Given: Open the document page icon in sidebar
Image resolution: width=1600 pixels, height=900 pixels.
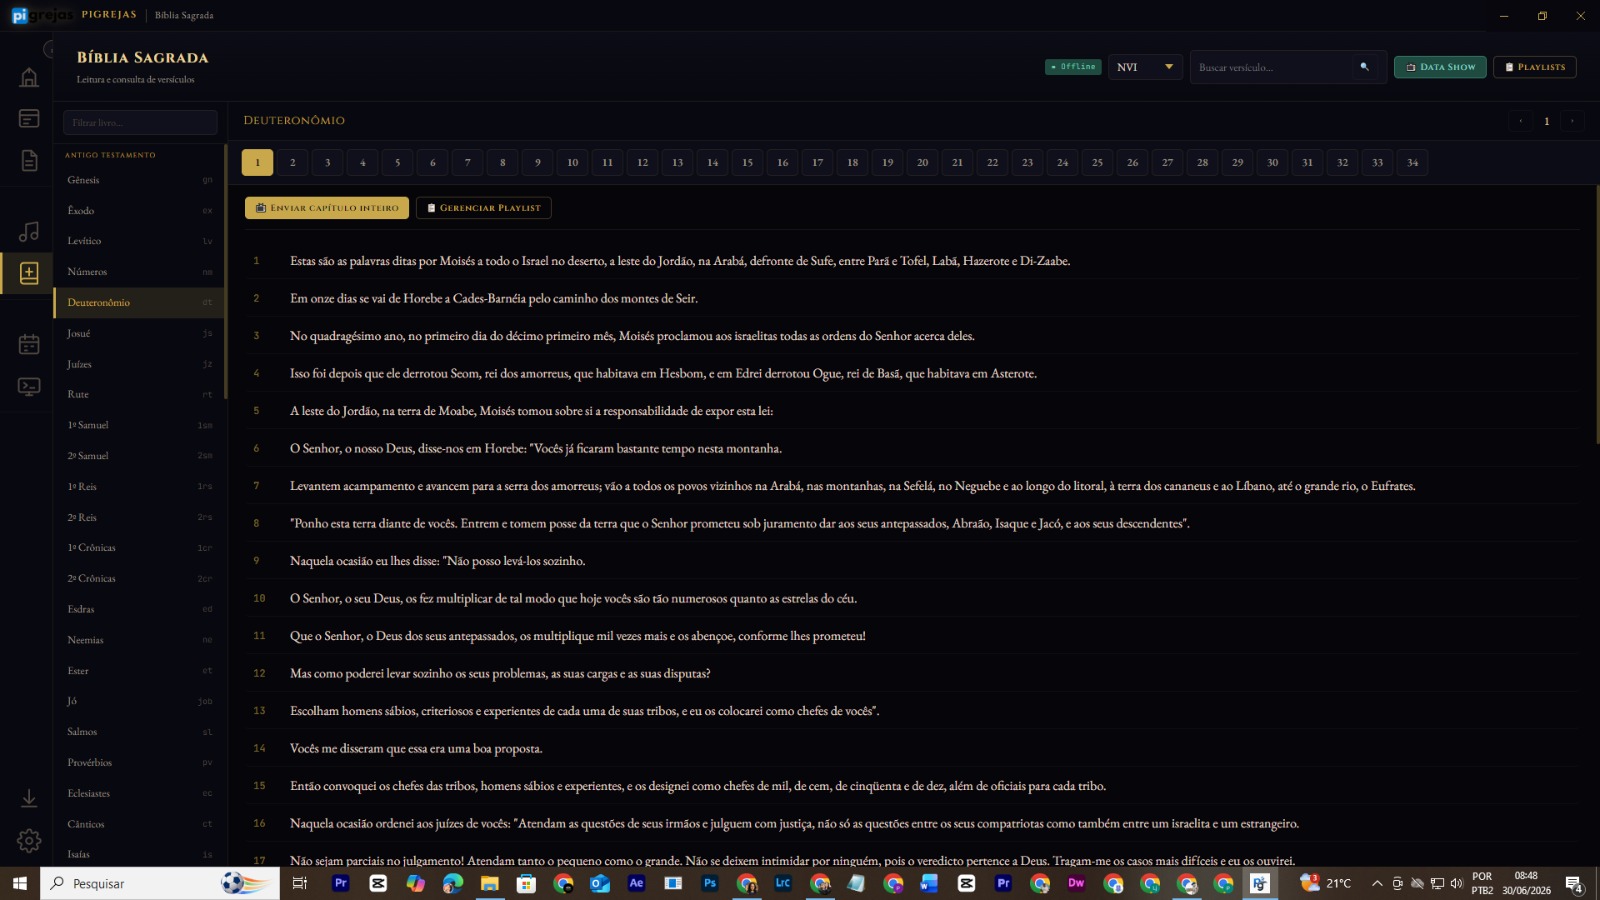Looking at the screenshot, I should 29,160.
